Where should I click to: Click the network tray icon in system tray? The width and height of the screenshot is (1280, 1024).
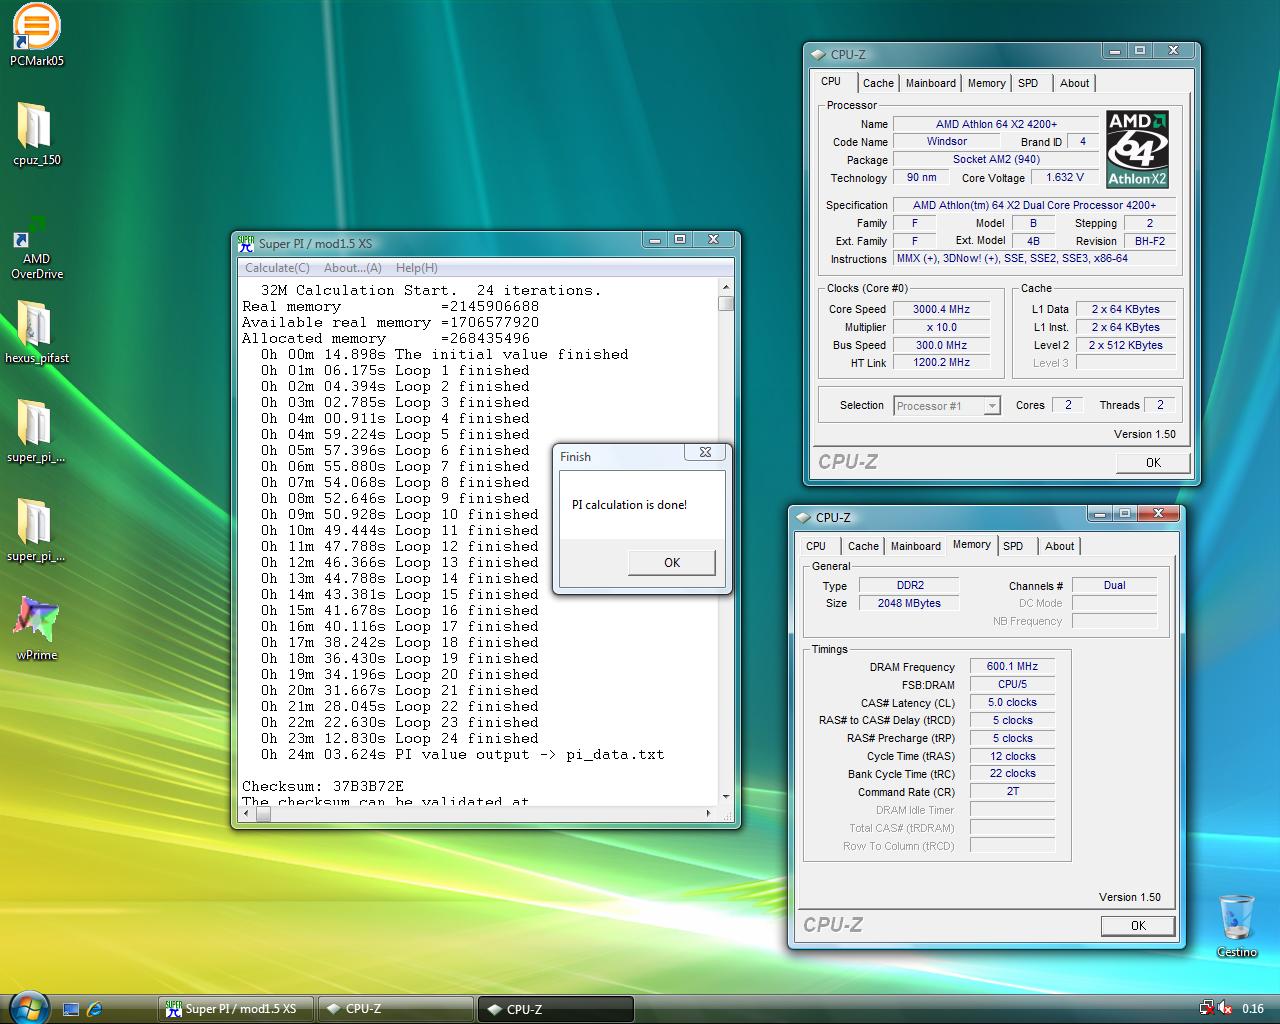click(x=1207, y=1008)
